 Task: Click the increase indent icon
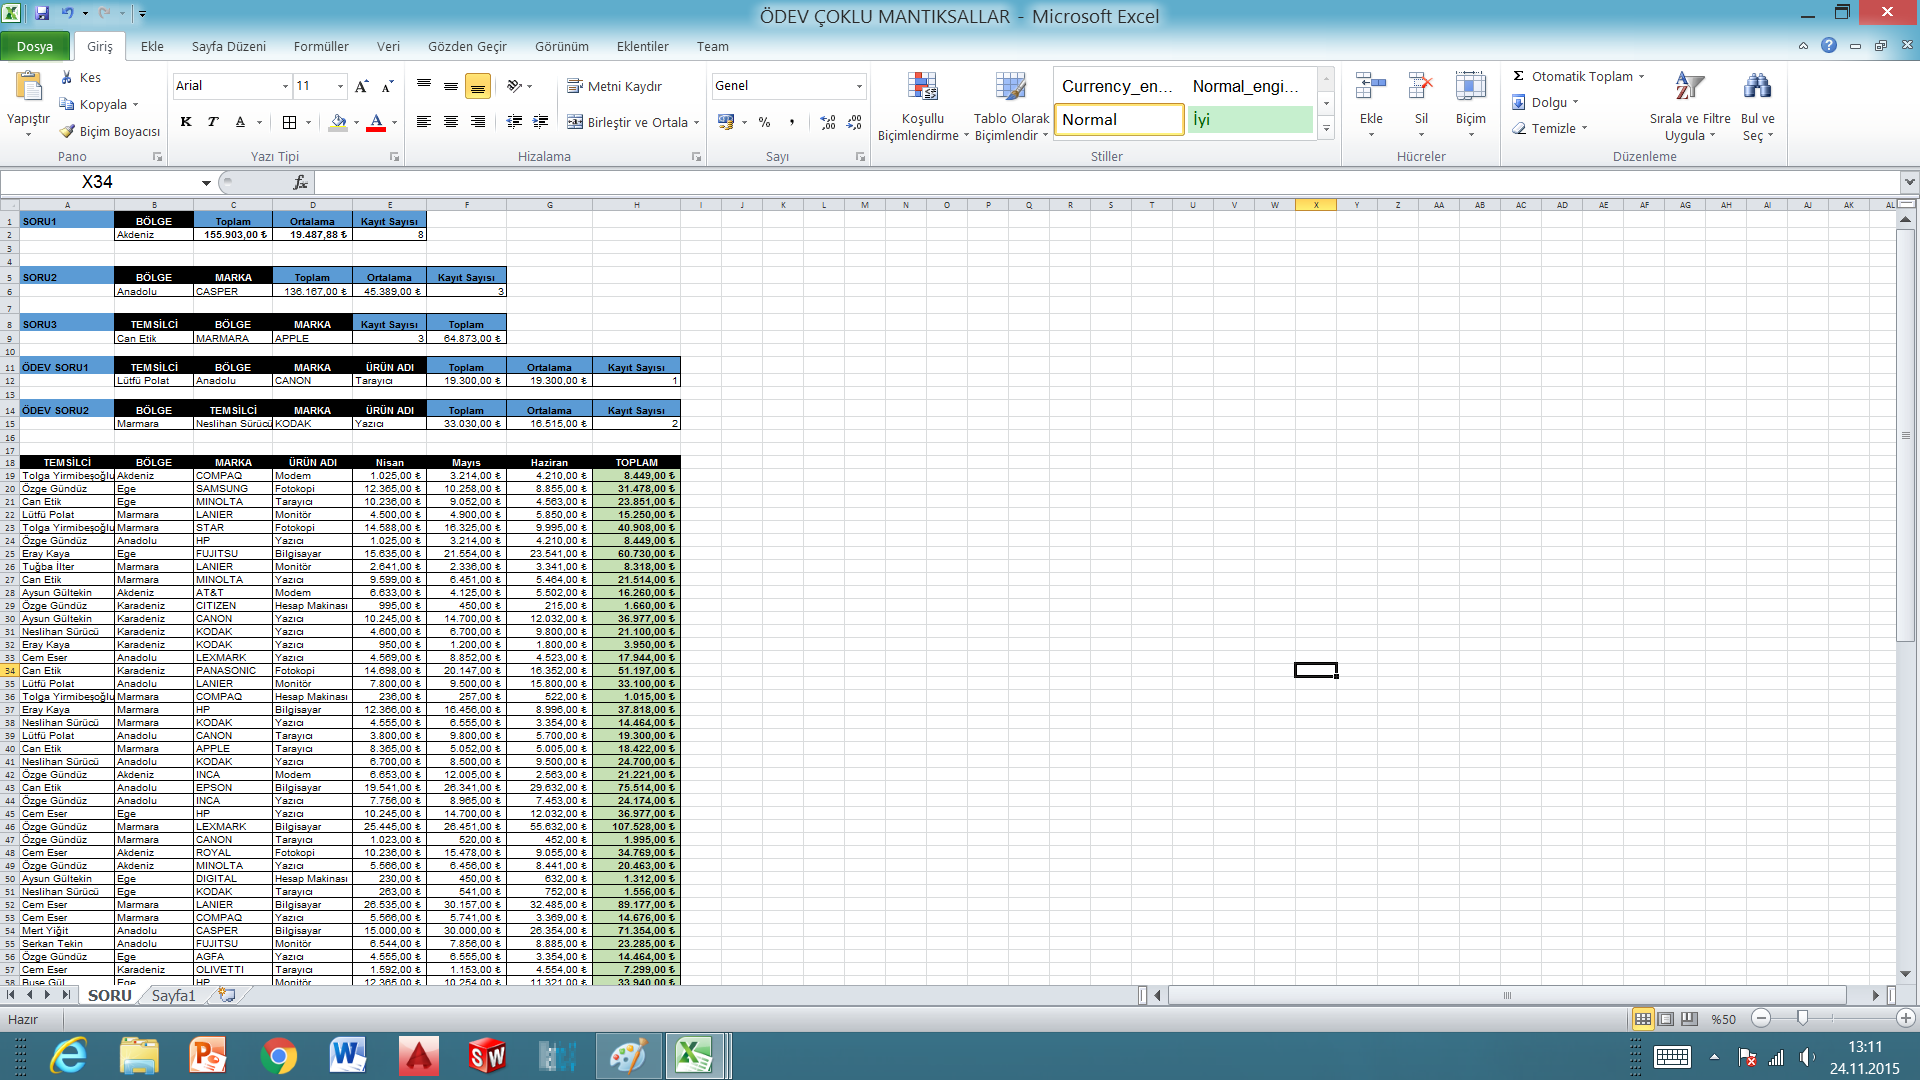(541, 122)
